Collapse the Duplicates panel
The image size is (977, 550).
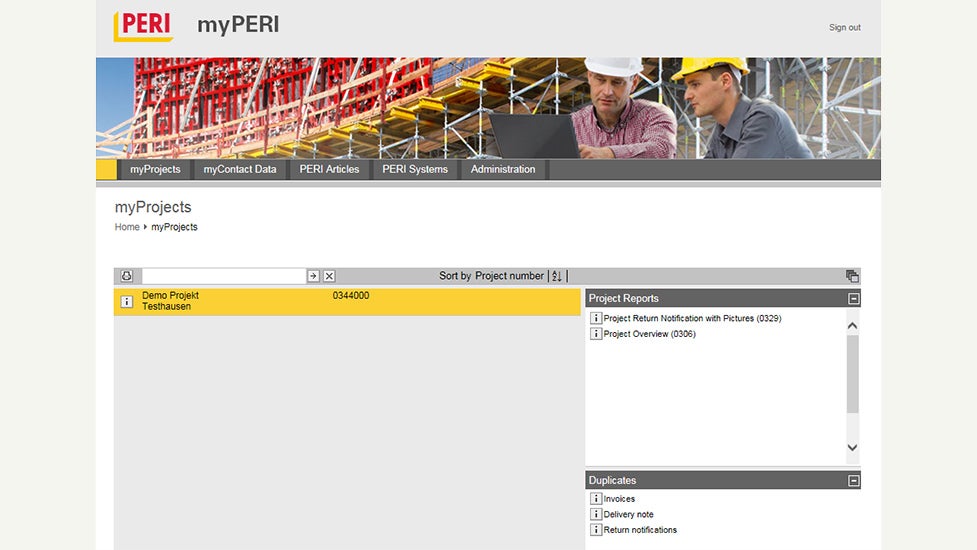click(853, 481)
